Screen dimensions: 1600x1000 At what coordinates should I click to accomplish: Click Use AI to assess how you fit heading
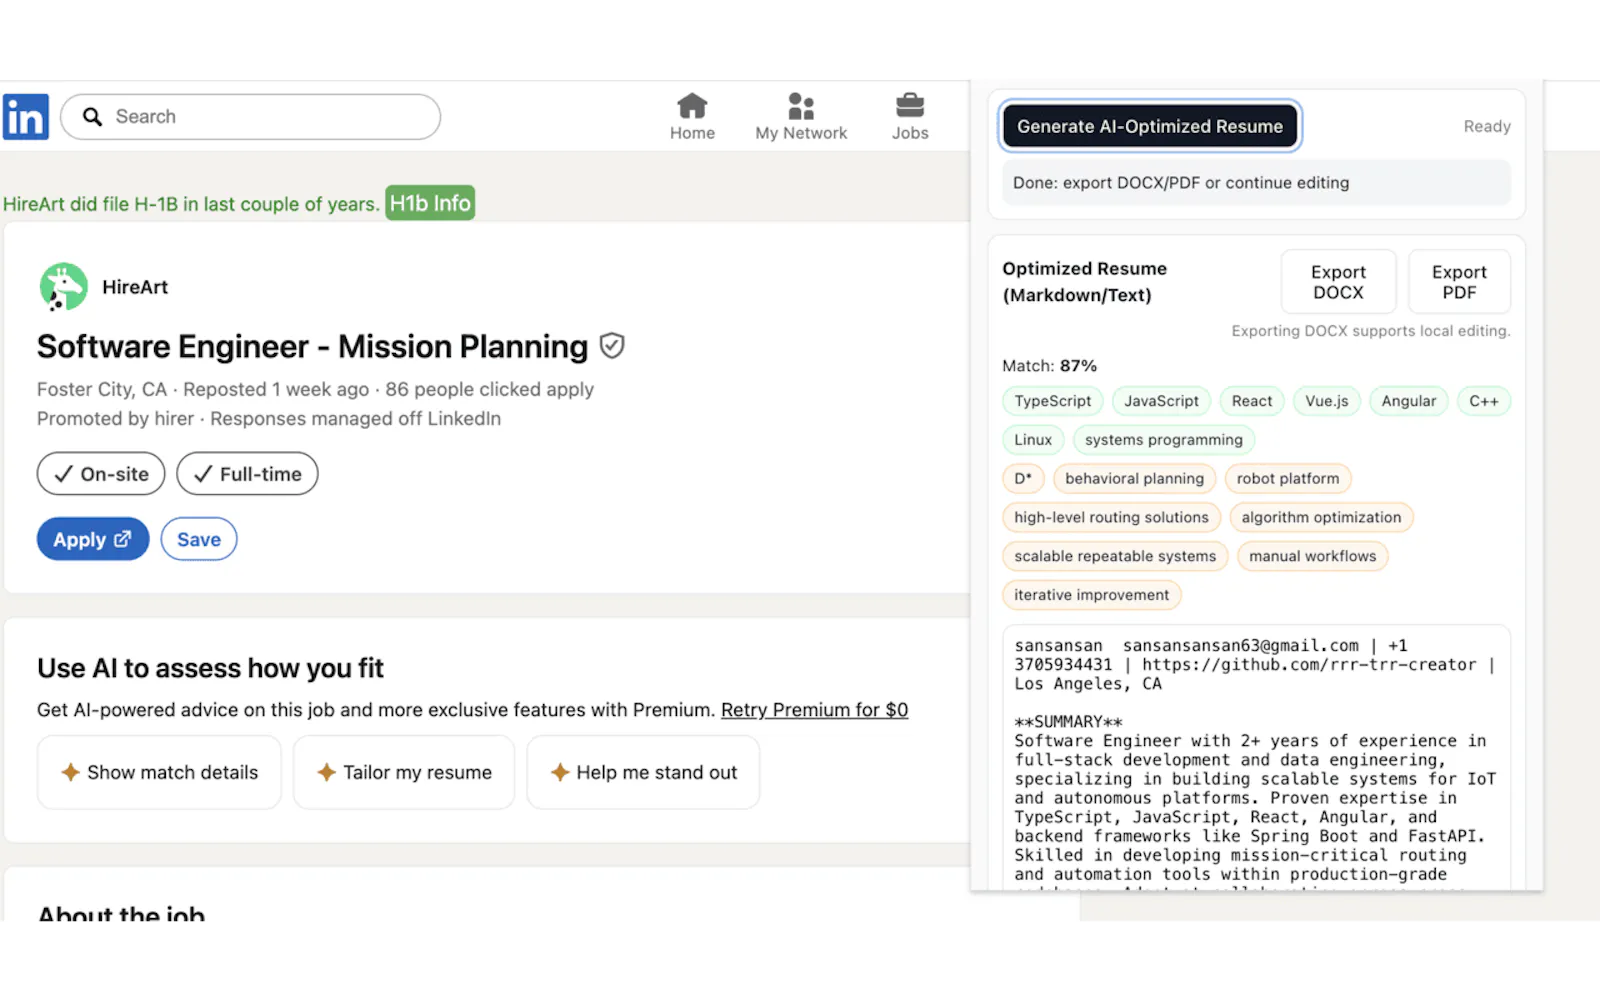click(210, 668)
